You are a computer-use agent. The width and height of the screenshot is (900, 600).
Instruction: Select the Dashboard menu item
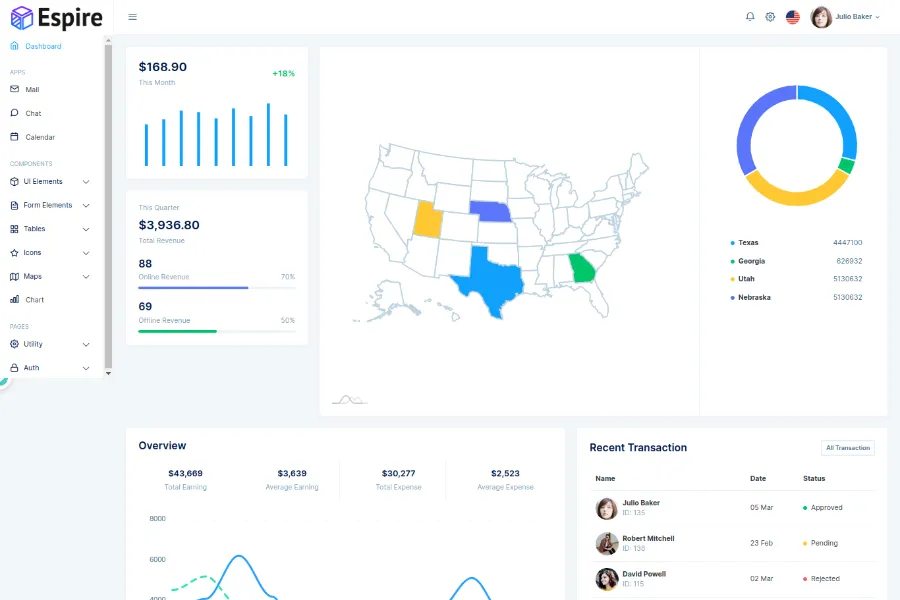coord(43,47)
